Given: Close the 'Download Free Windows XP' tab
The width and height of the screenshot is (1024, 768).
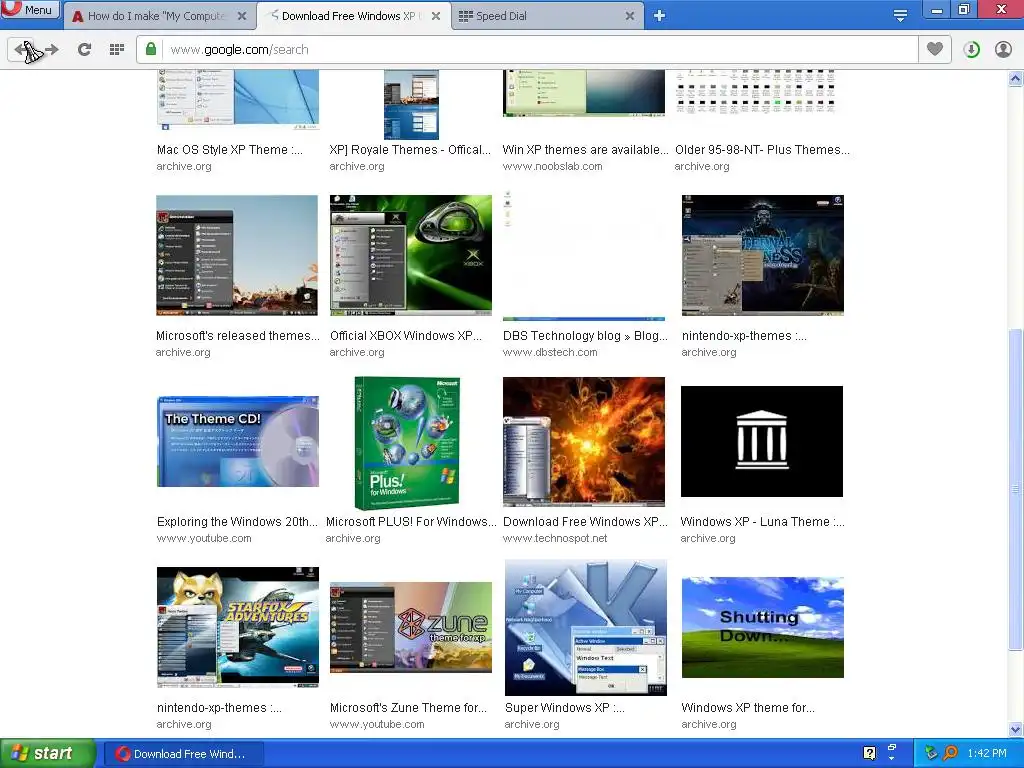Looking at the screenshot, I should pyautogui.click(x=436, y=16).
